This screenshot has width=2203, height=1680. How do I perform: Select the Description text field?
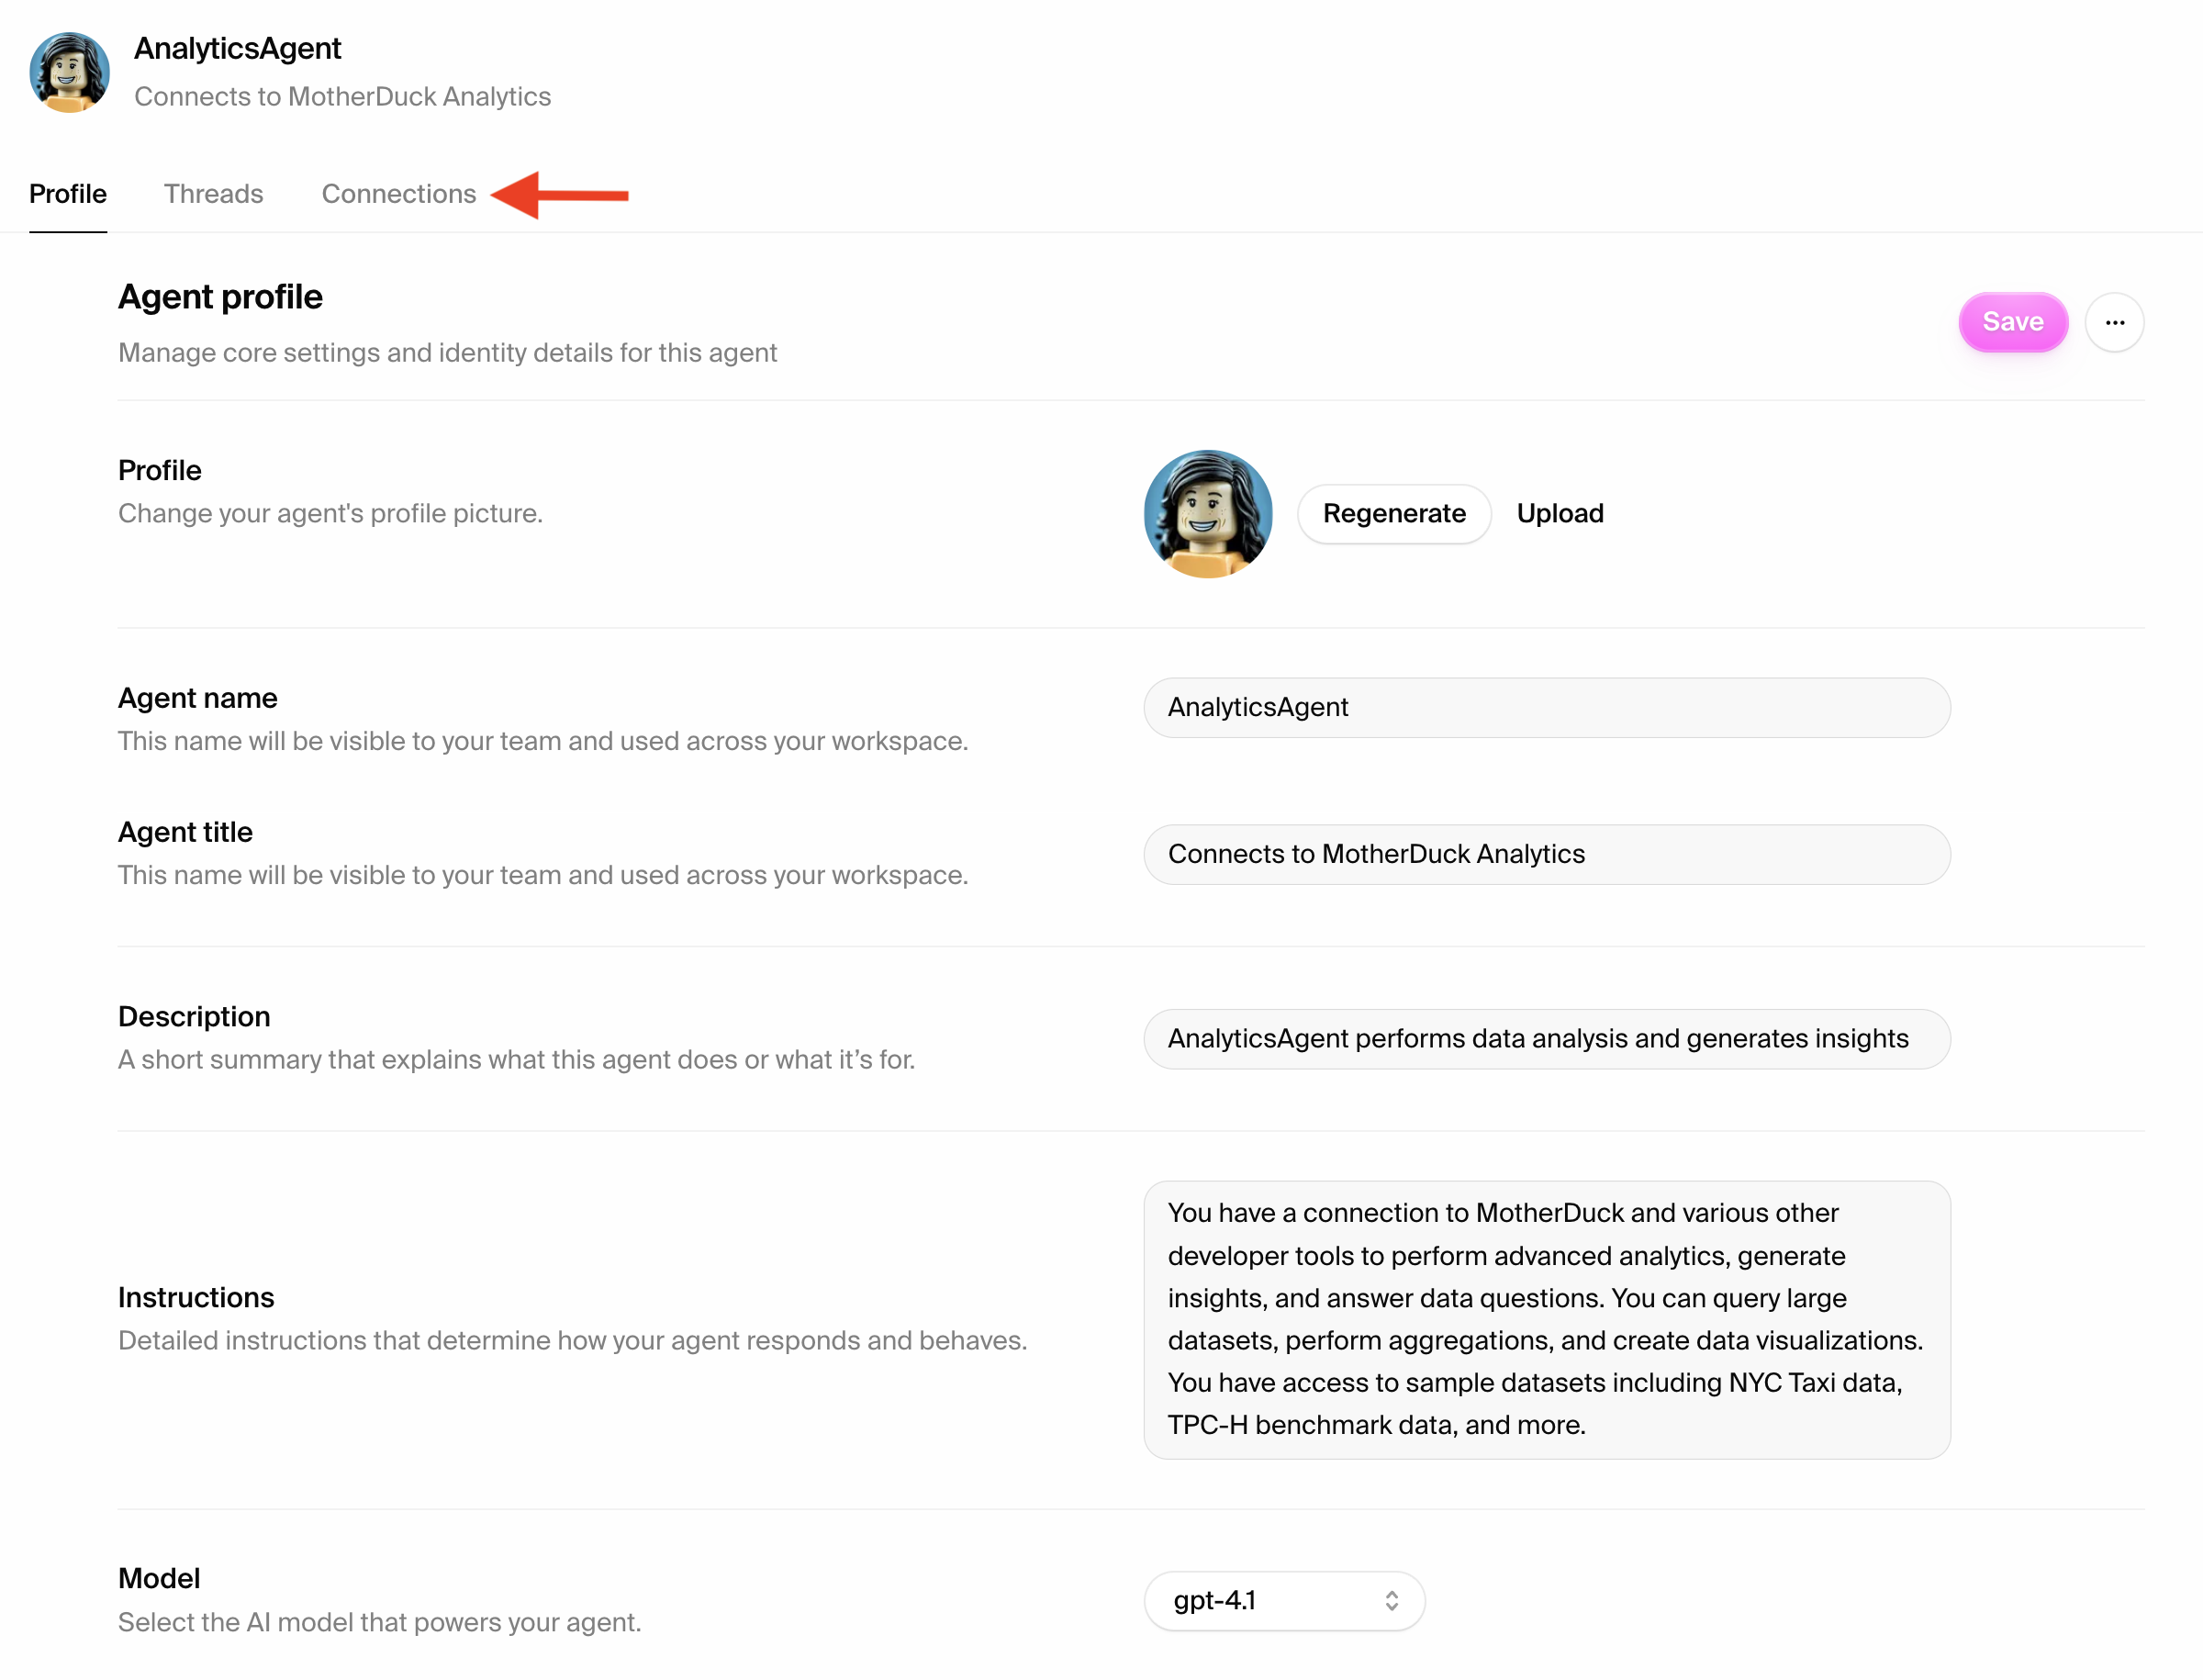(1545, 1039)
